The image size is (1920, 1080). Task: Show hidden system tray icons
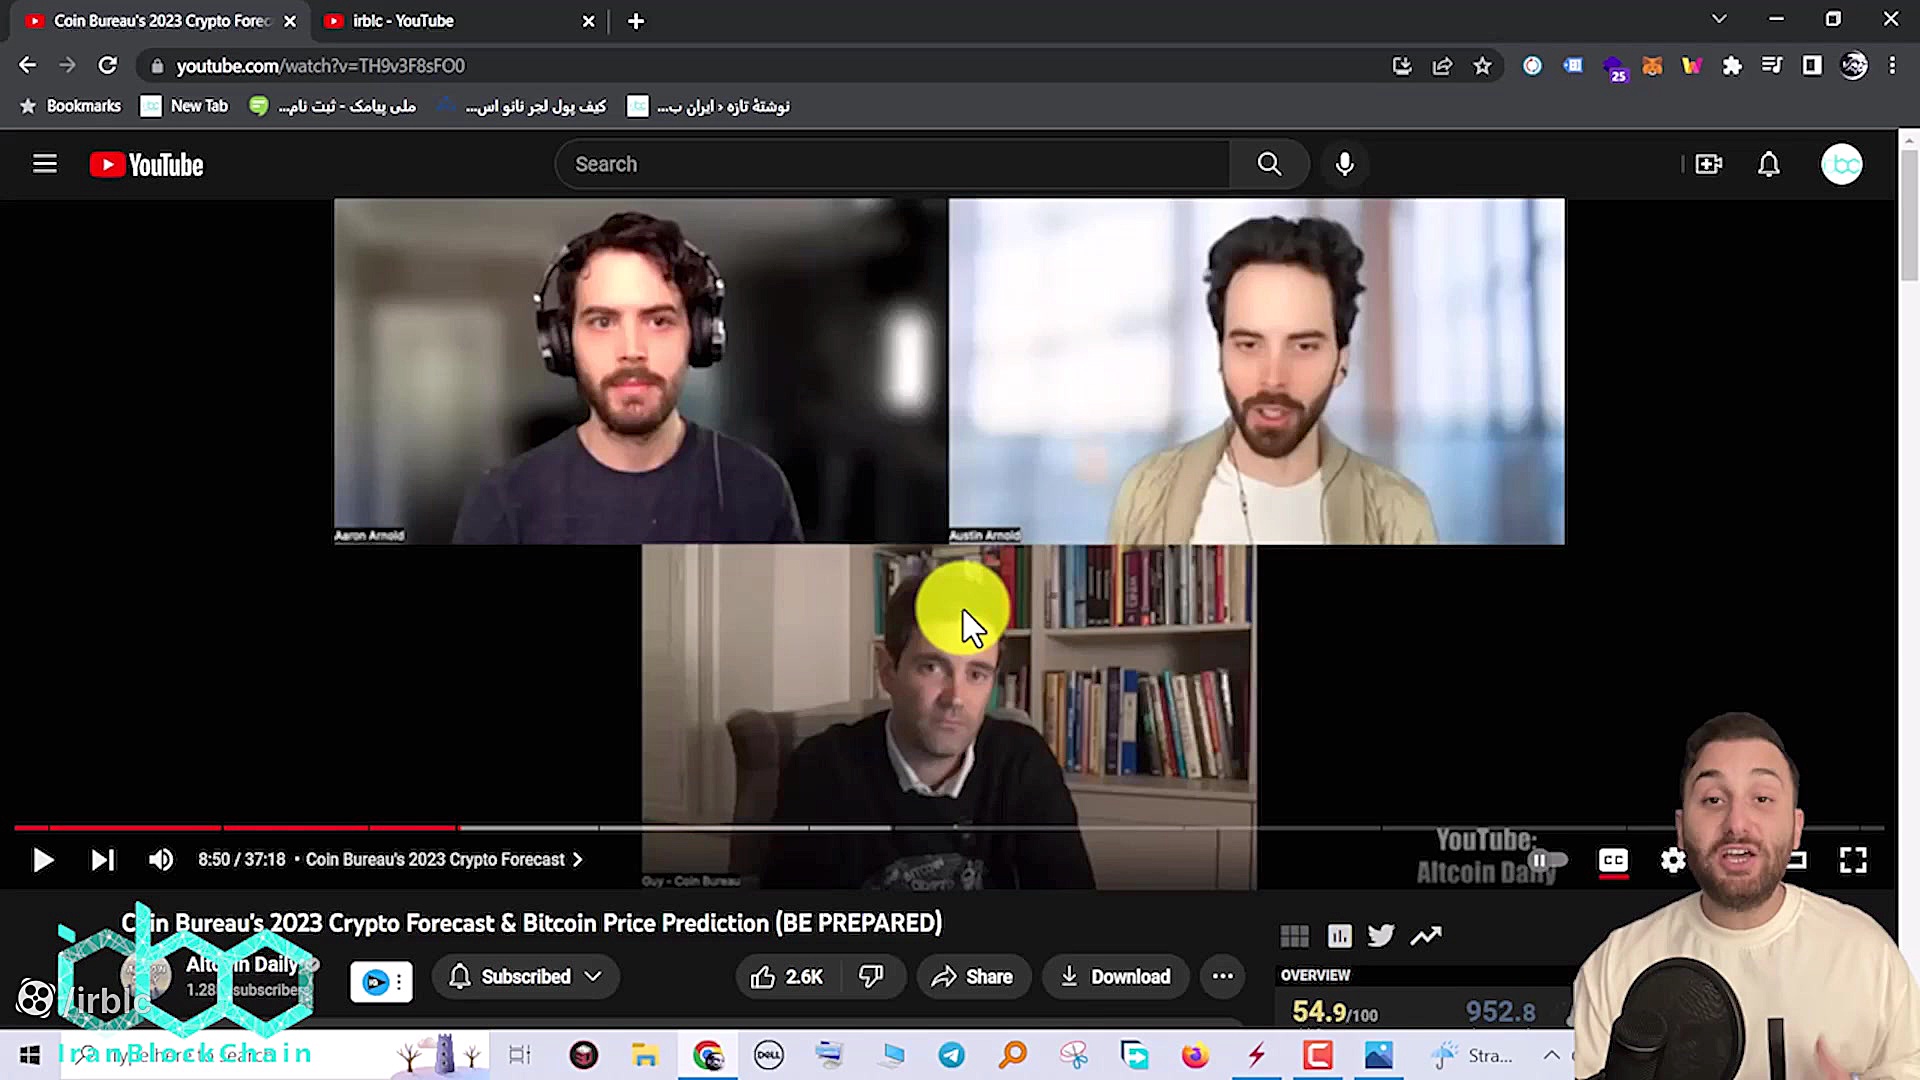point(1551,1055)
